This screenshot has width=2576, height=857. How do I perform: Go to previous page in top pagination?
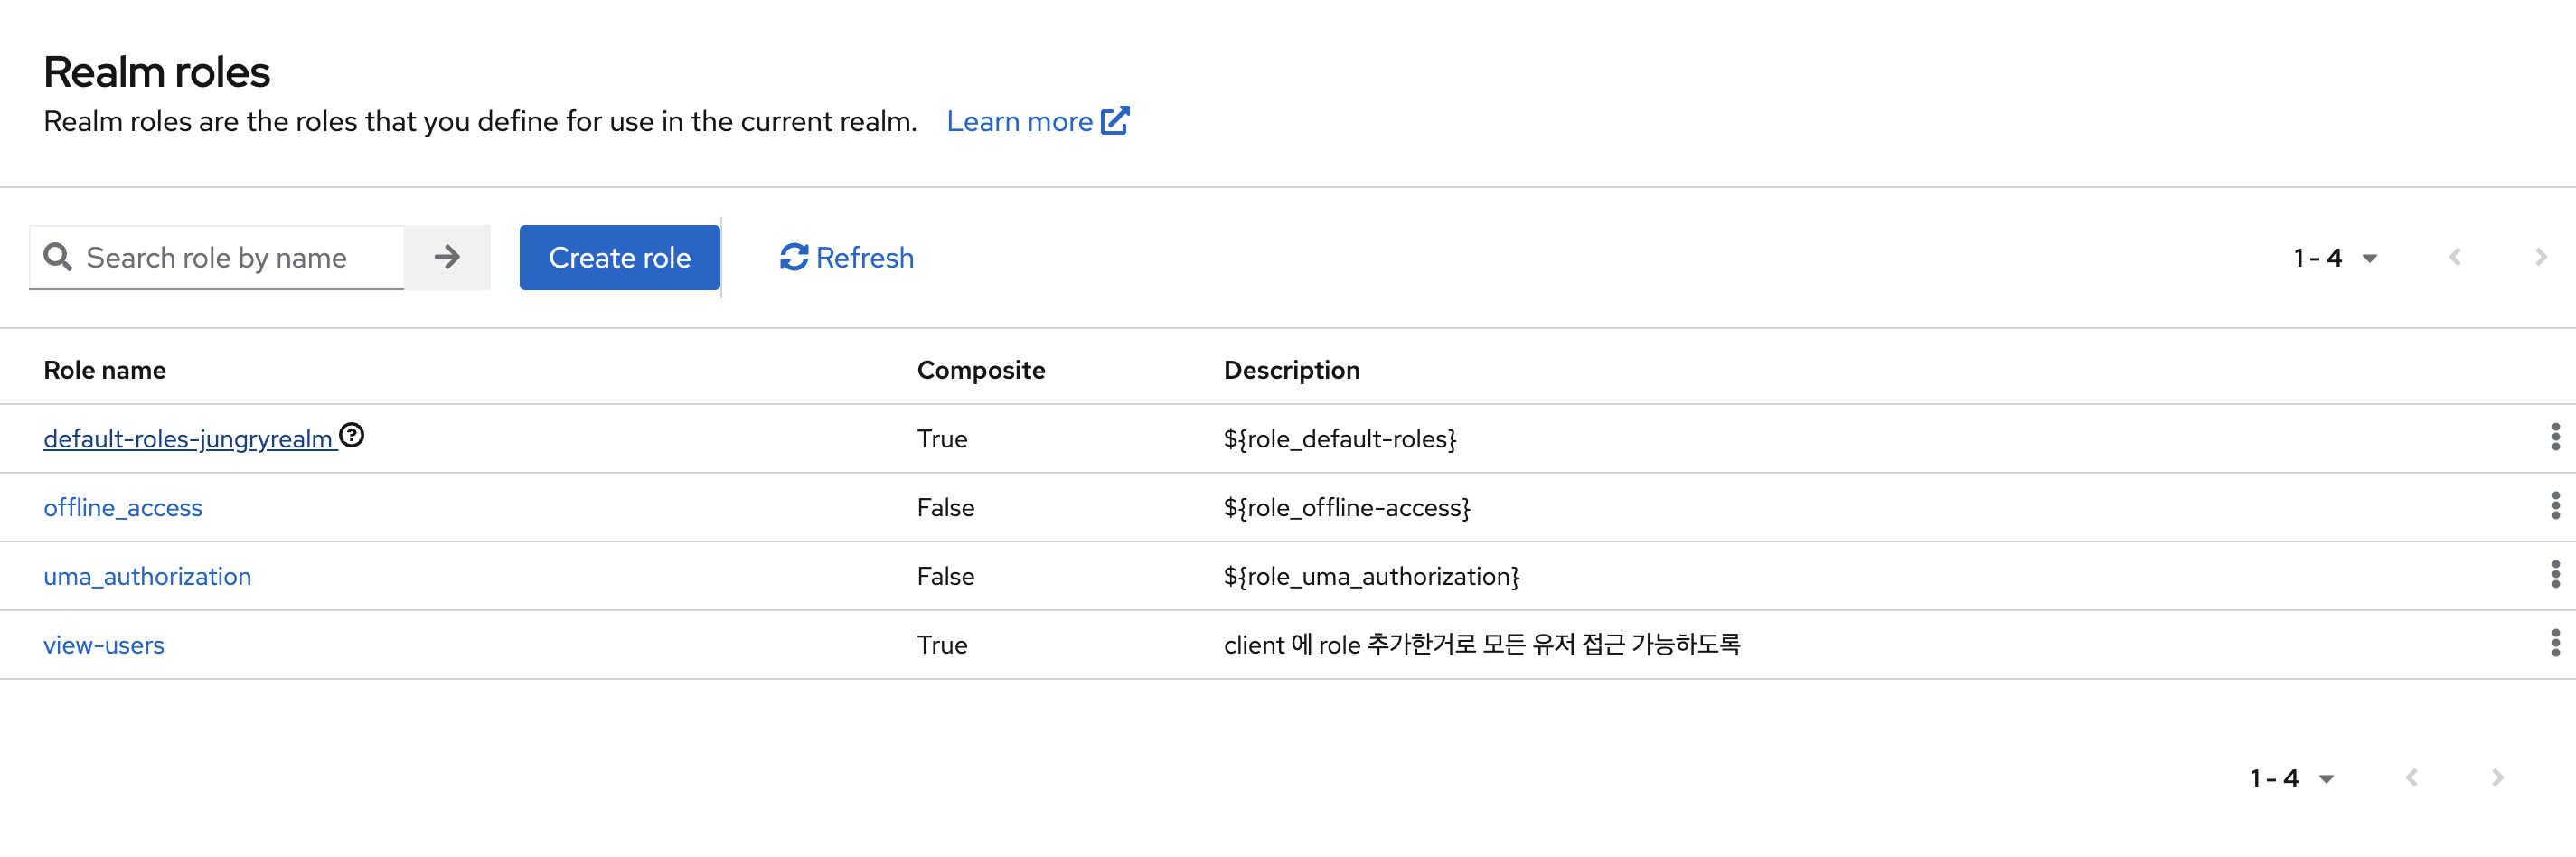(x=2455, y=257)
